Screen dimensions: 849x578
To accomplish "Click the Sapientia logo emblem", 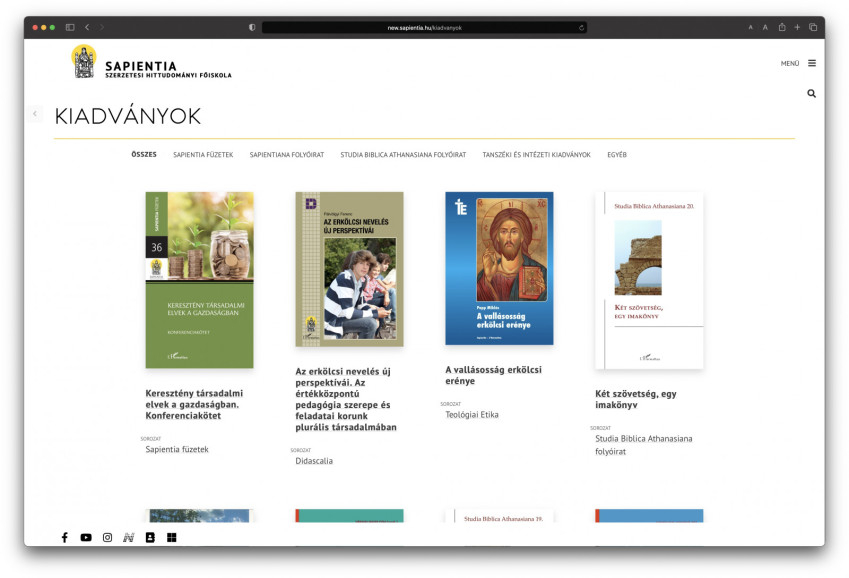I will (x=84, y=61).
